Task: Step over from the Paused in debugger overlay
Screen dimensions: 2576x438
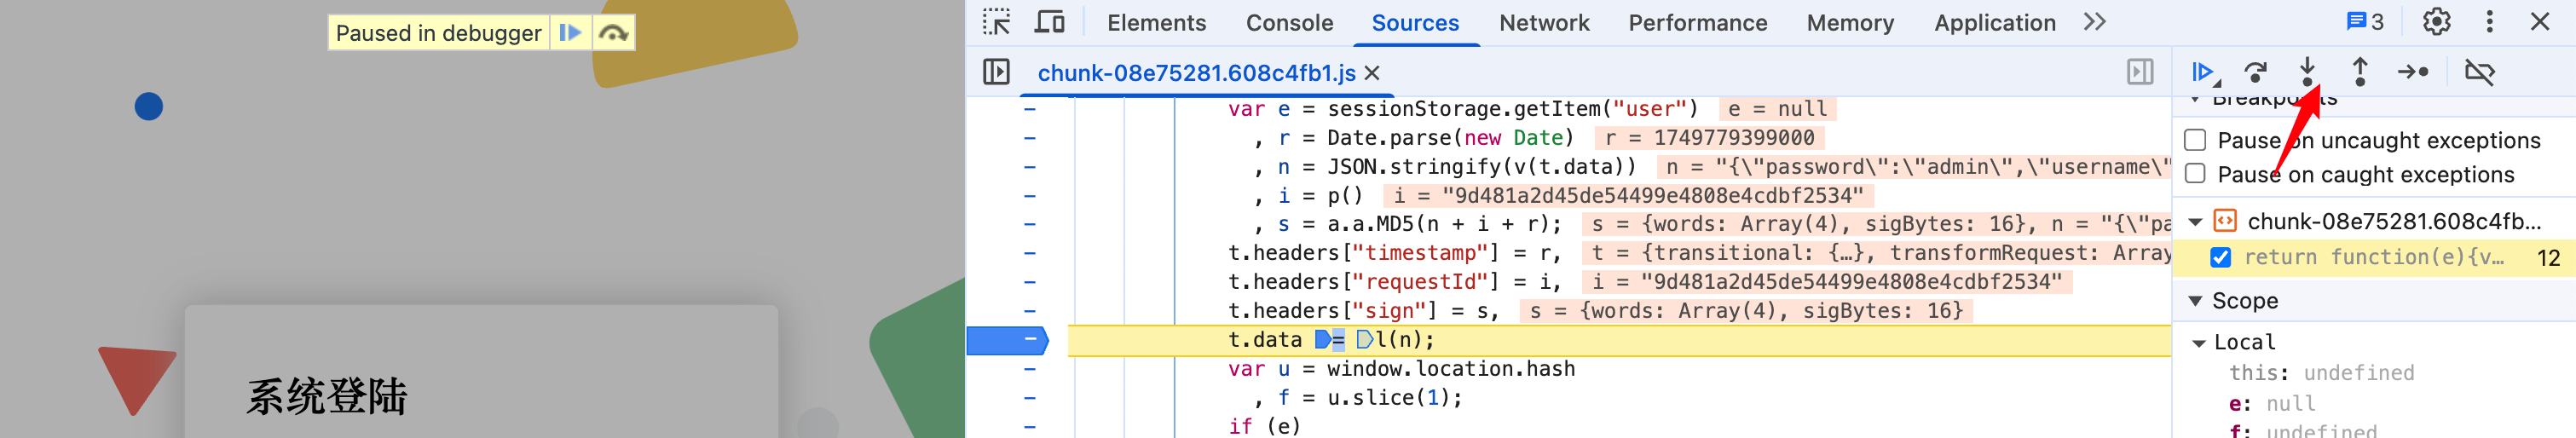Action: tap(613, 33)
